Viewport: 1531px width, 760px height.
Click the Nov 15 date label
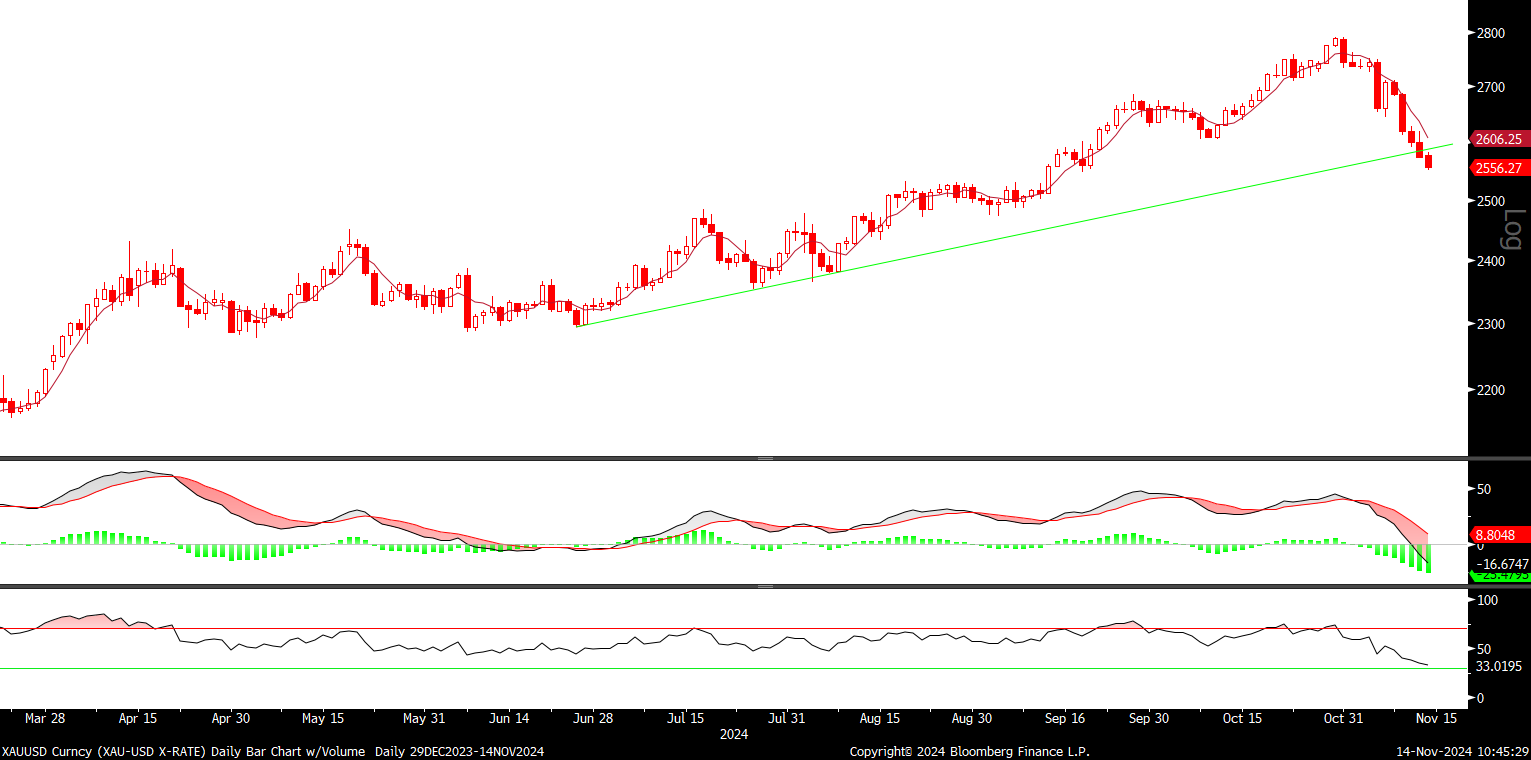tap(1436, 719)
